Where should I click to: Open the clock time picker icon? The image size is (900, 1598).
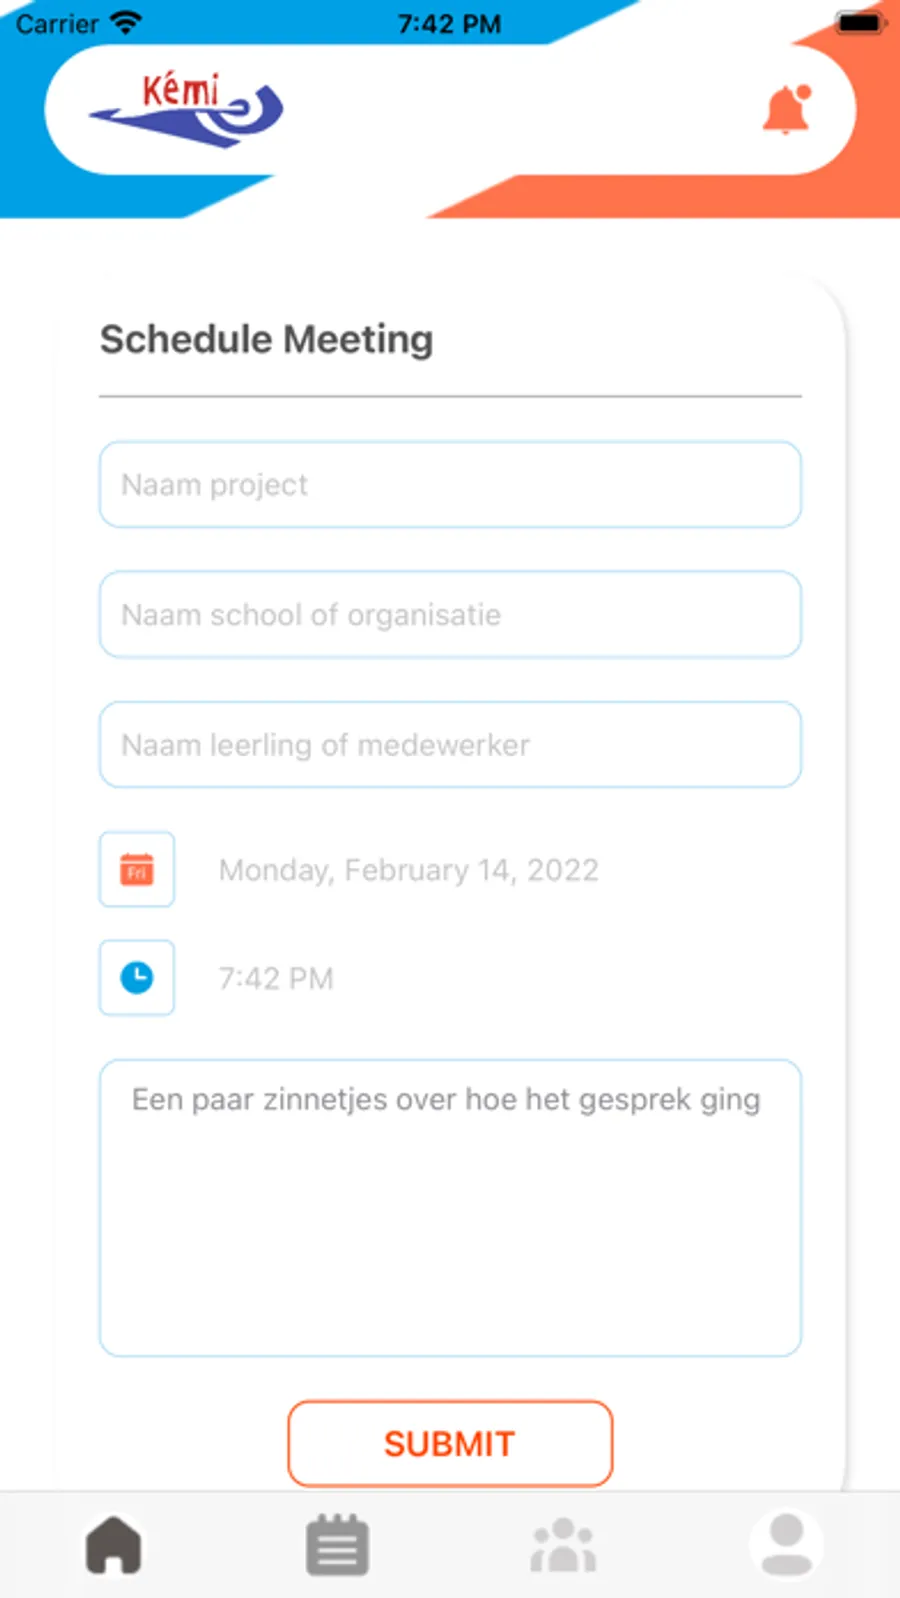click(137, 977)
